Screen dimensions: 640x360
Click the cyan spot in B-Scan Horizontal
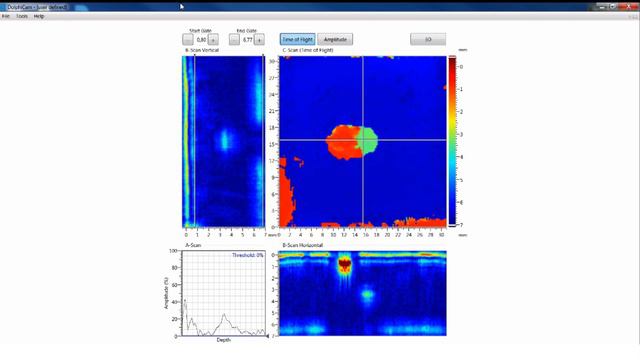[367, 294]
